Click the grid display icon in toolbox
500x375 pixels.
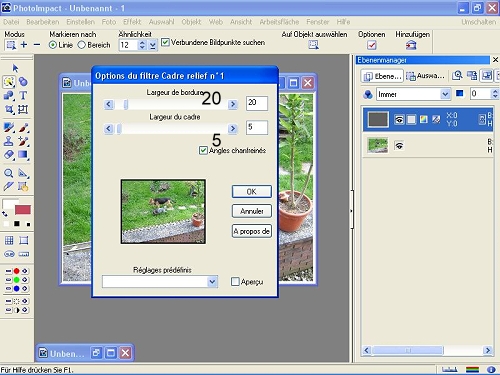[9, 240]
